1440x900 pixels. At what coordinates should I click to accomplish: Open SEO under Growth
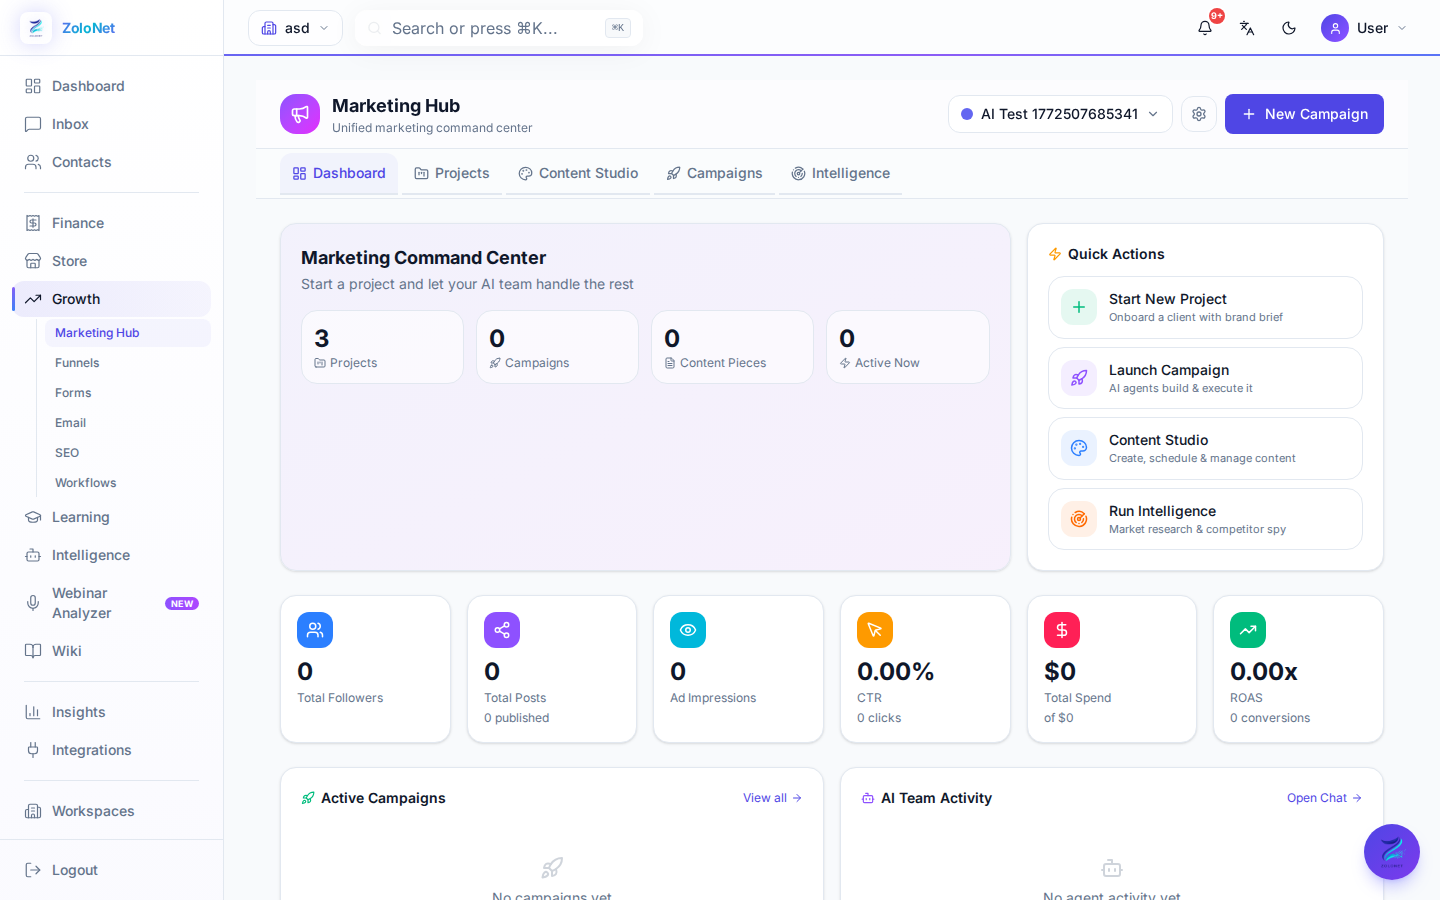[x=128, y=453]
